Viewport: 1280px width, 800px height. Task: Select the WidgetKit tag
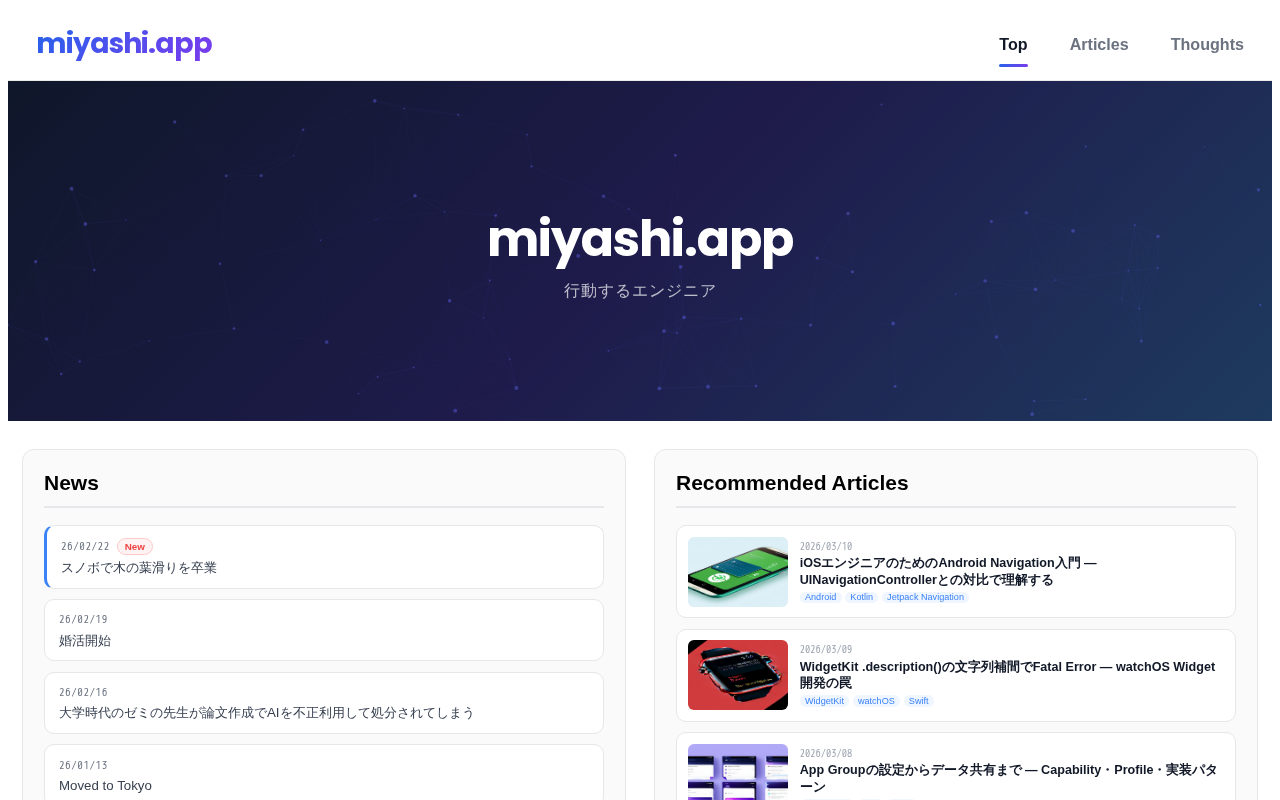pyautogui.click(x=825, y=701)
